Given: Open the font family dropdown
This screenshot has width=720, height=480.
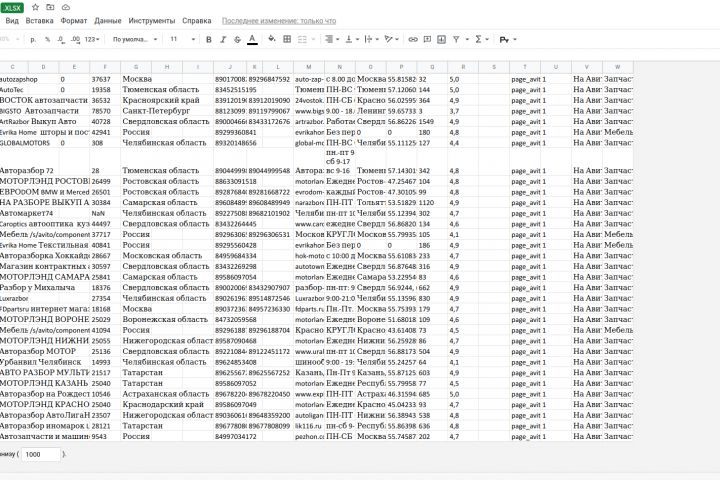Looking at the screenshot, I should [135, 40].
